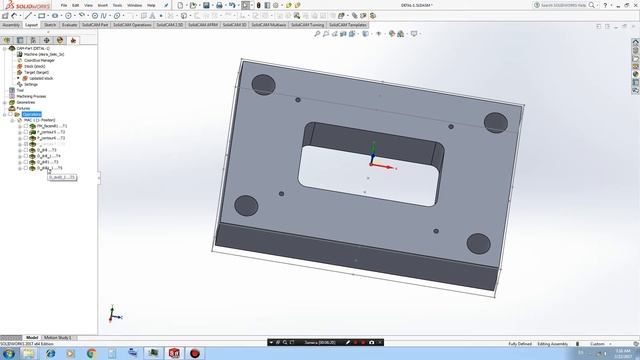640x360 pixels.
Task: Click the Apply Scene icon
Action: point(401,34)
